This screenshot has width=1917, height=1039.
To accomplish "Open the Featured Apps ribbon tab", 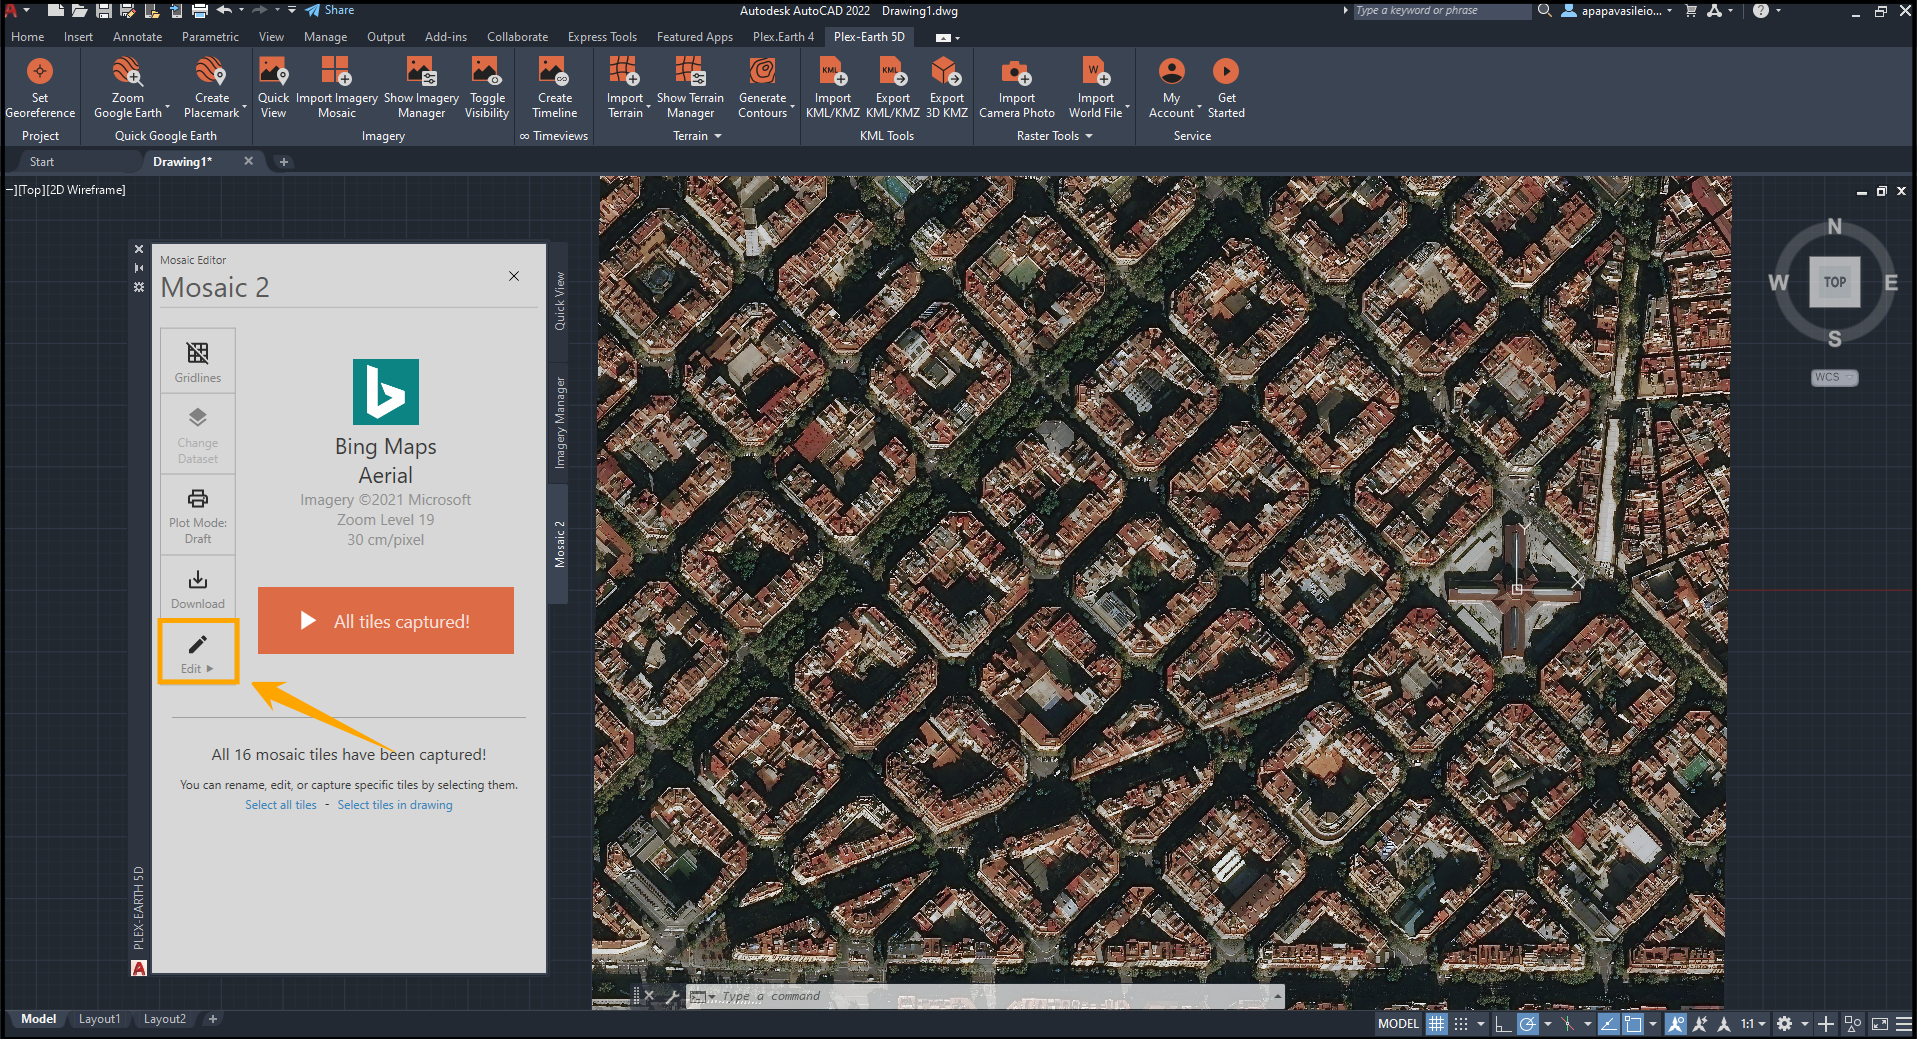I will [695, 37].
